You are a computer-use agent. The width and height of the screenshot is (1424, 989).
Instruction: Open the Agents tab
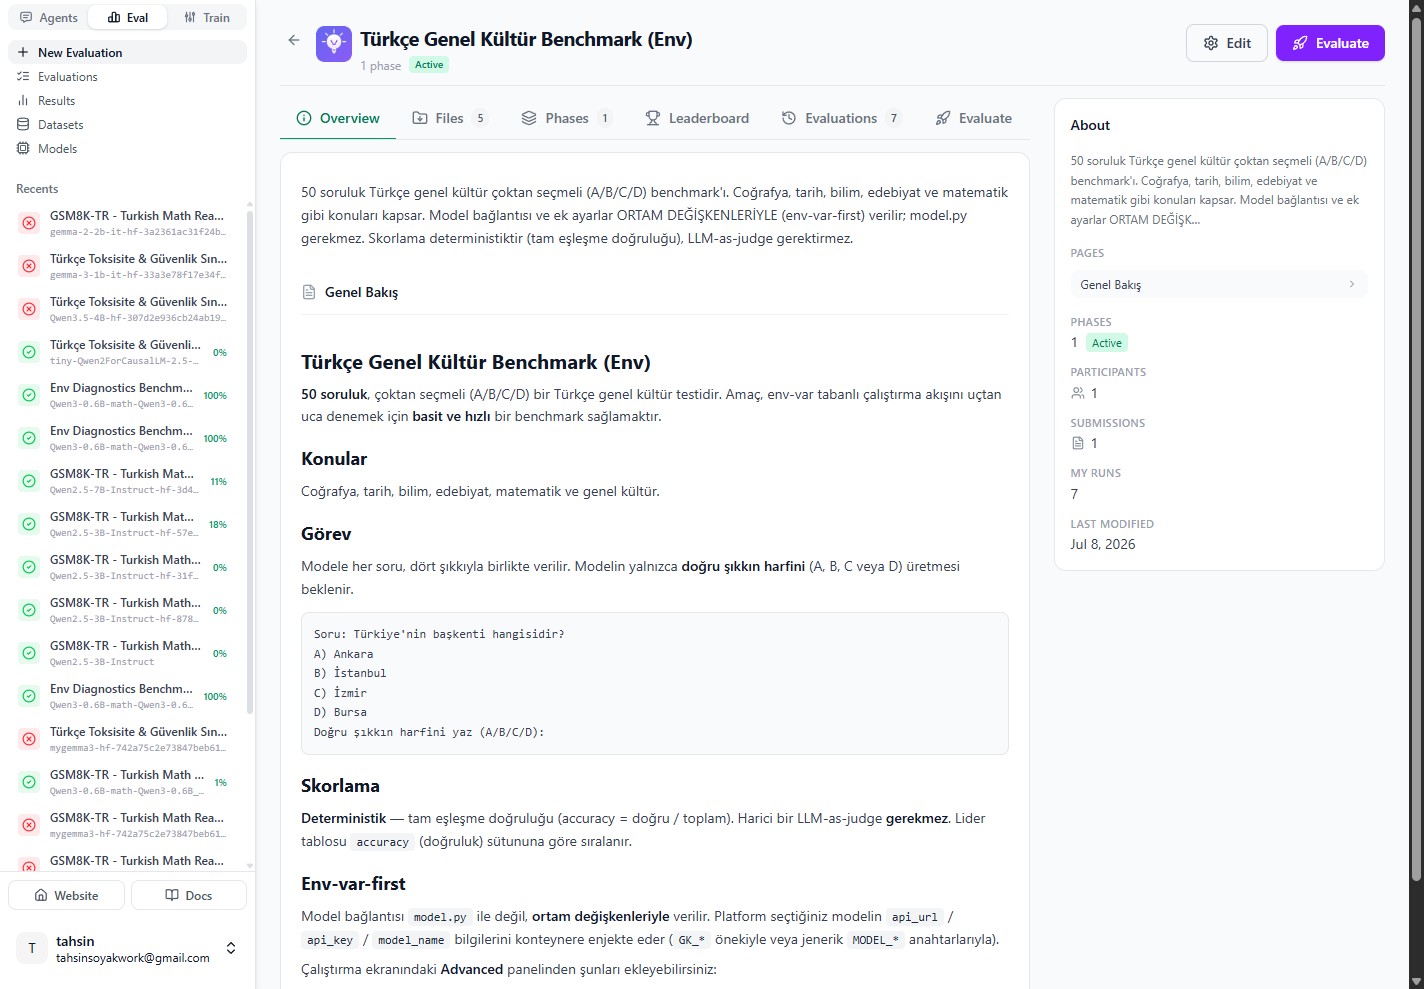(x=48, y=17)
